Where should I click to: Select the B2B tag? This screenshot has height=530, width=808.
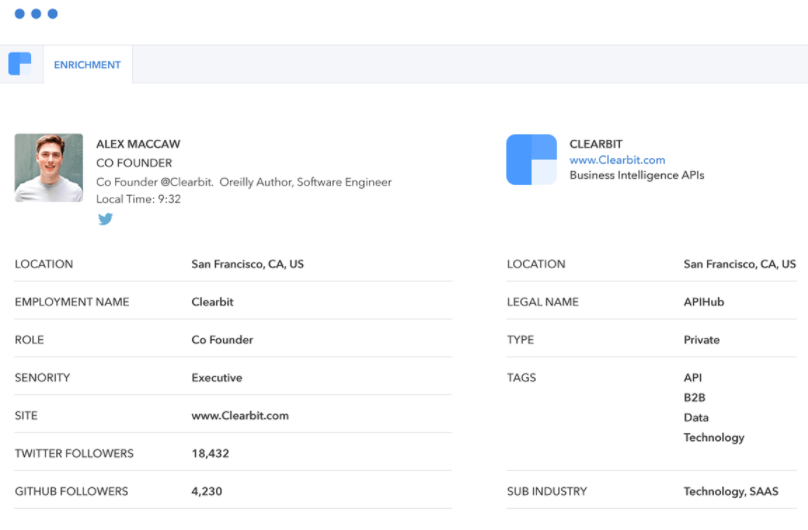tap(694, 398)
